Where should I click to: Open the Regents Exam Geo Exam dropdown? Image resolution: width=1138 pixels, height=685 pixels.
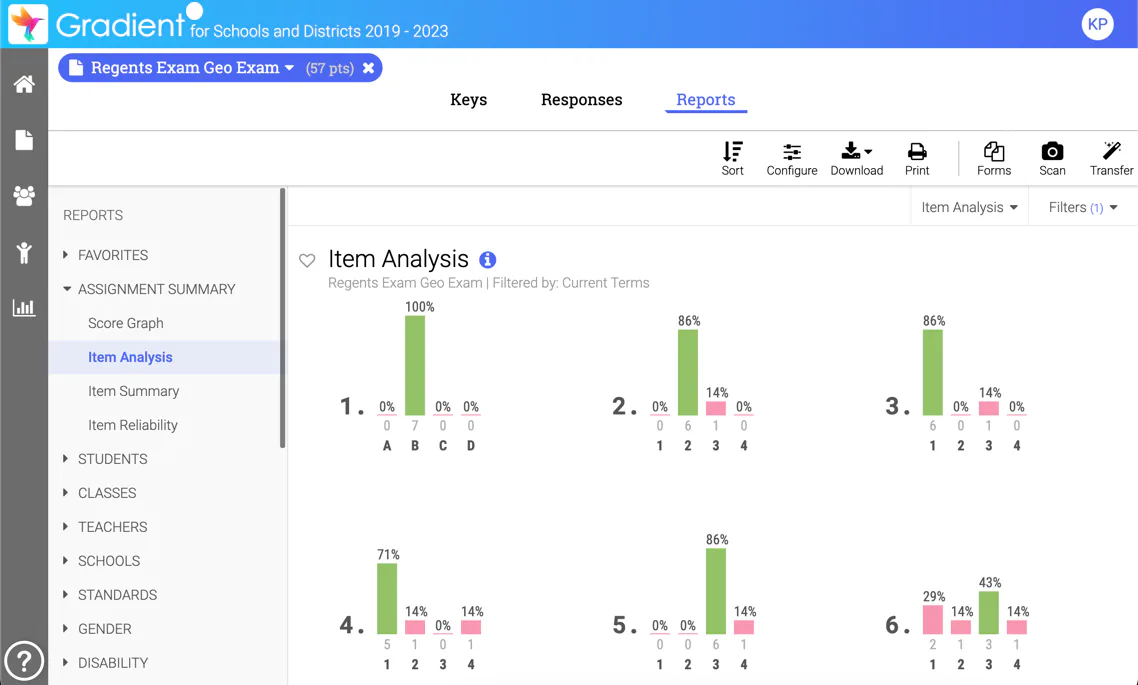point(289,67)
